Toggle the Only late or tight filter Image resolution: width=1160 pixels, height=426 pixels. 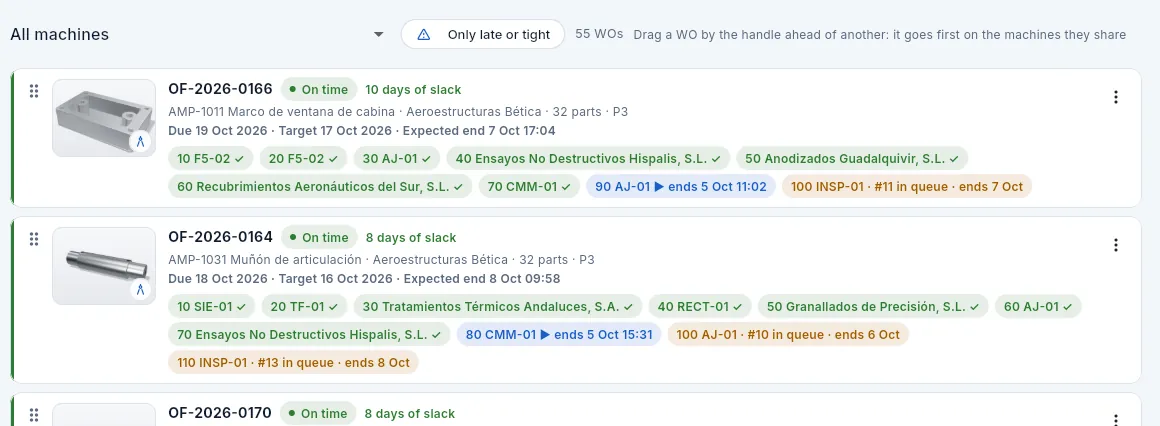point(483,35)
